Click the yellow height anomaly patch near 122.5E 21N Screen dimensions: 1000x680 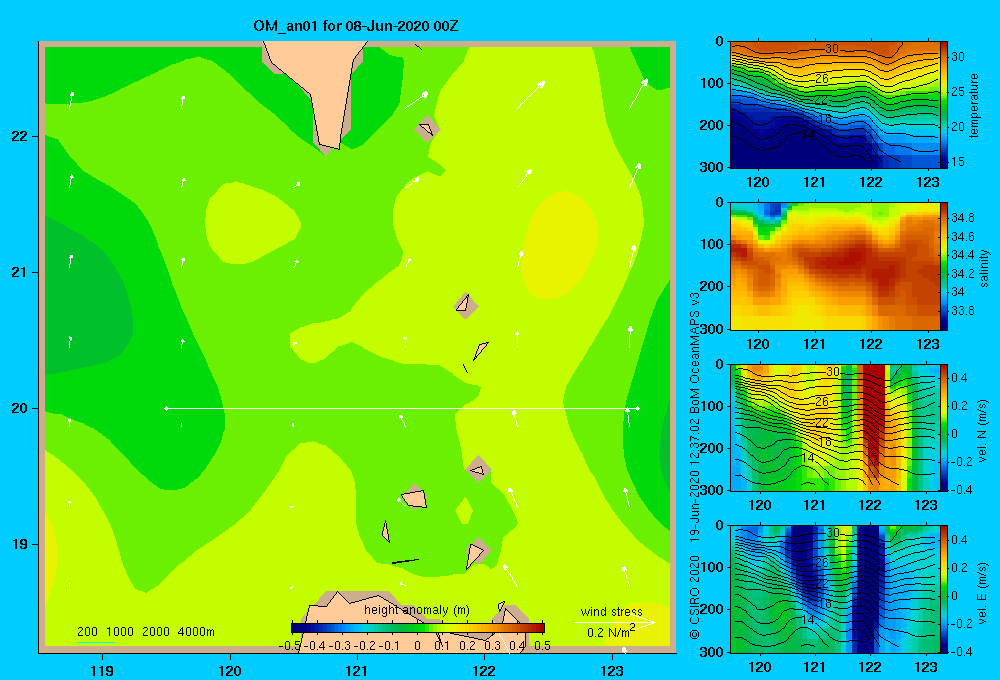coord(559,244)
